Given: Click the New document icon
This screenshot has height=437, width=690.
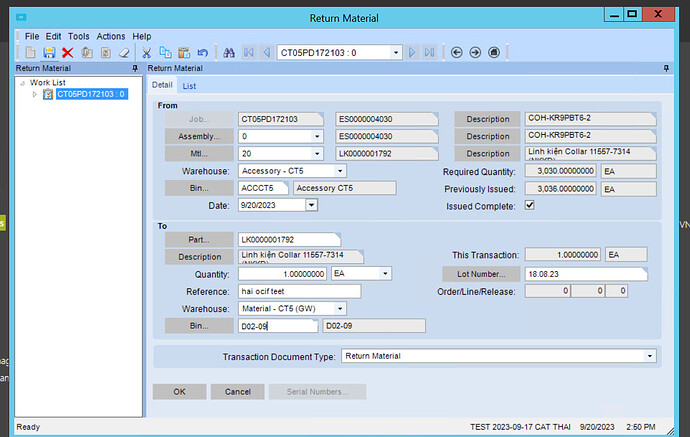Looking at the screenshot, I should point(32,52).
